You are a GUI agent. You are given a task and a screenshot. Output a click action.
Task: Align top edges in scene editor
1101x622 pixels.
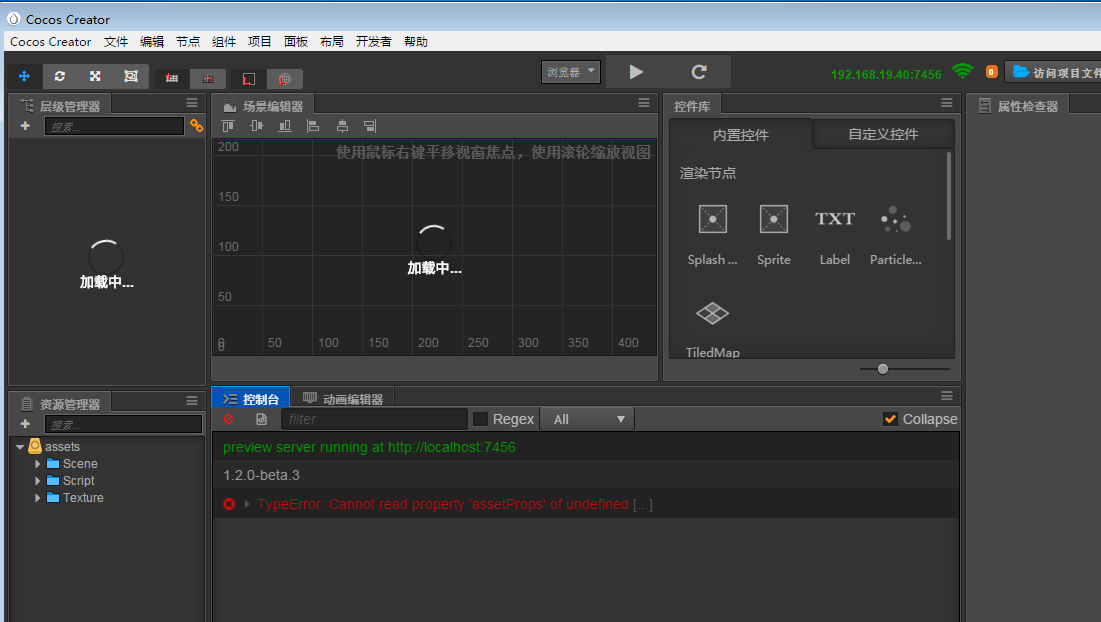[x=228, y=126]
